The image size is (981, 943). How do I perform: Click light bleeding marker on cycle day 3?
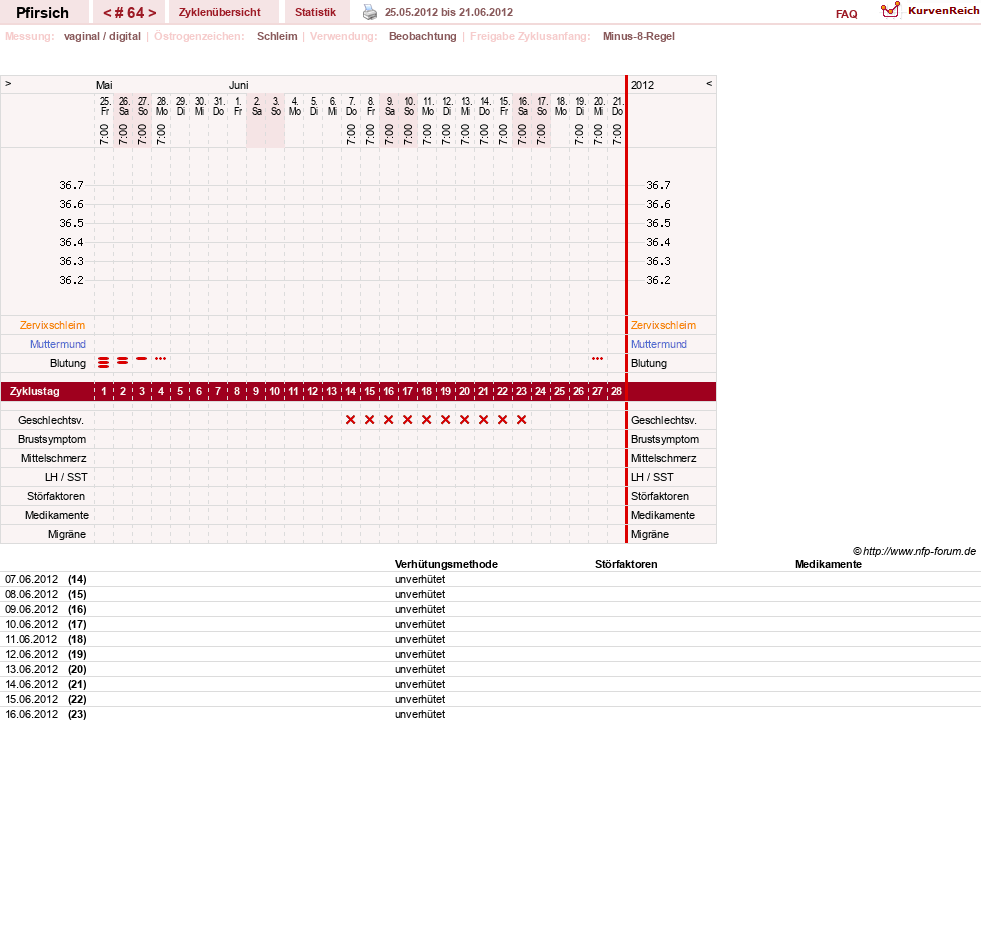coord(141,359)
